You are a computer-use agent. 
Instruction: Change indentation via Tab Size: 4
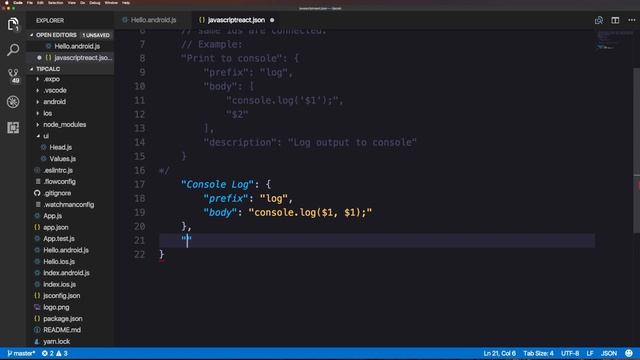pos(538,353)
